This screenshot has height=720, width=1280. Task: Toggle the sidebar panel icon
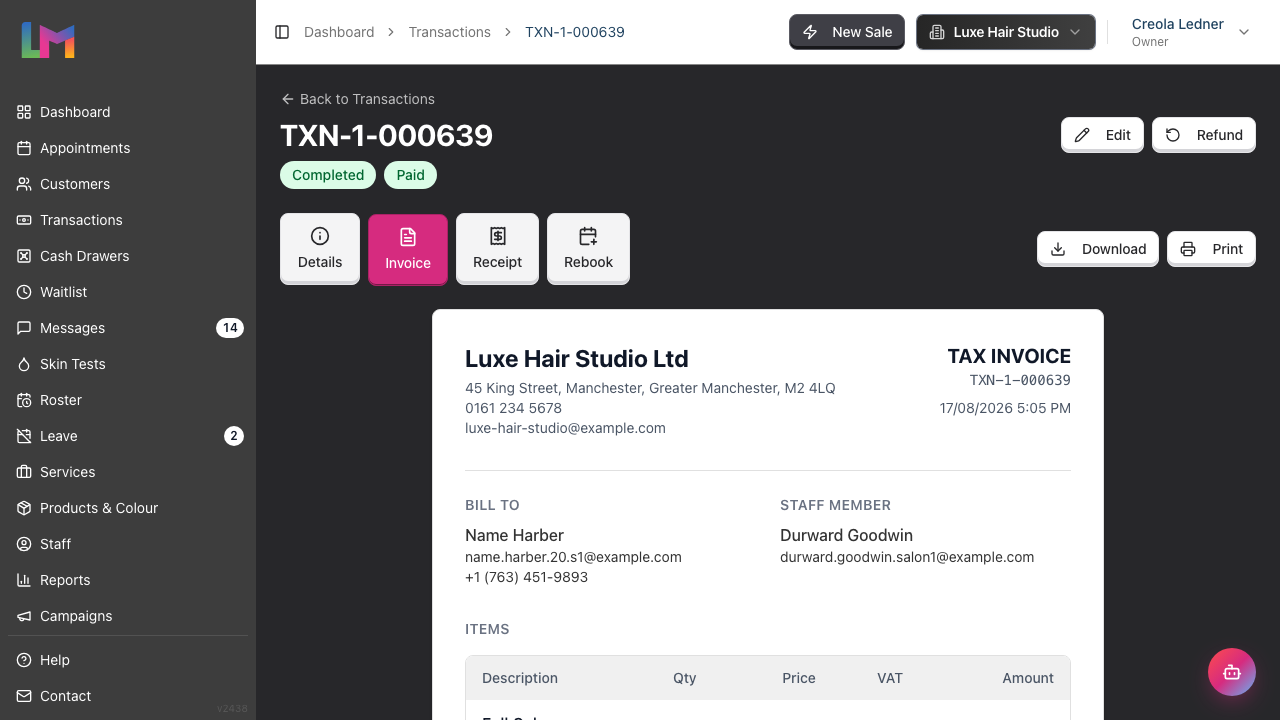pos(282,32)
